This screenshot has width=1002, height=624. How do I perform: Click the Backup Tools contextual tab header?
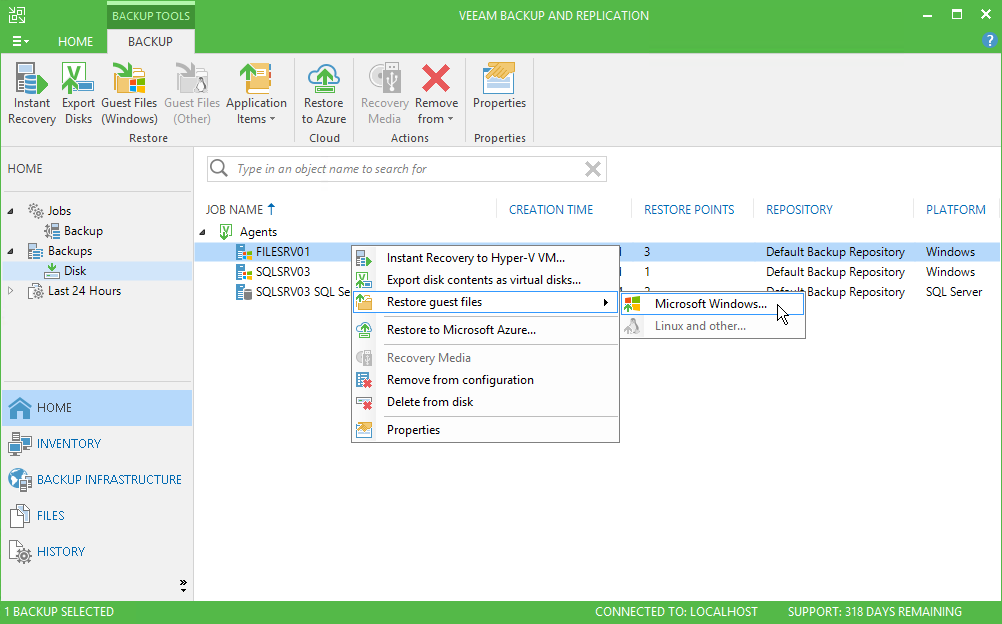pos(151,15)
